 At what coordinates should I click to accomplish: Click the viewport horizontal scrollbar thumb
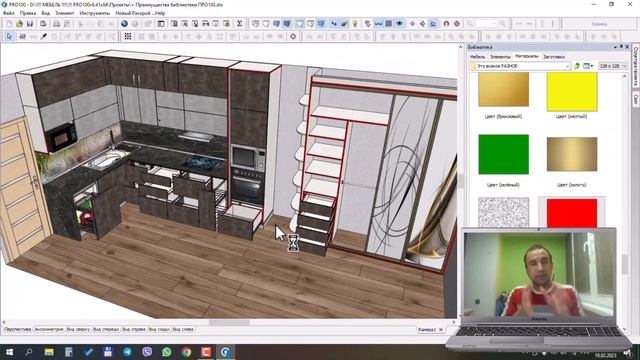[x=229, y=322]
